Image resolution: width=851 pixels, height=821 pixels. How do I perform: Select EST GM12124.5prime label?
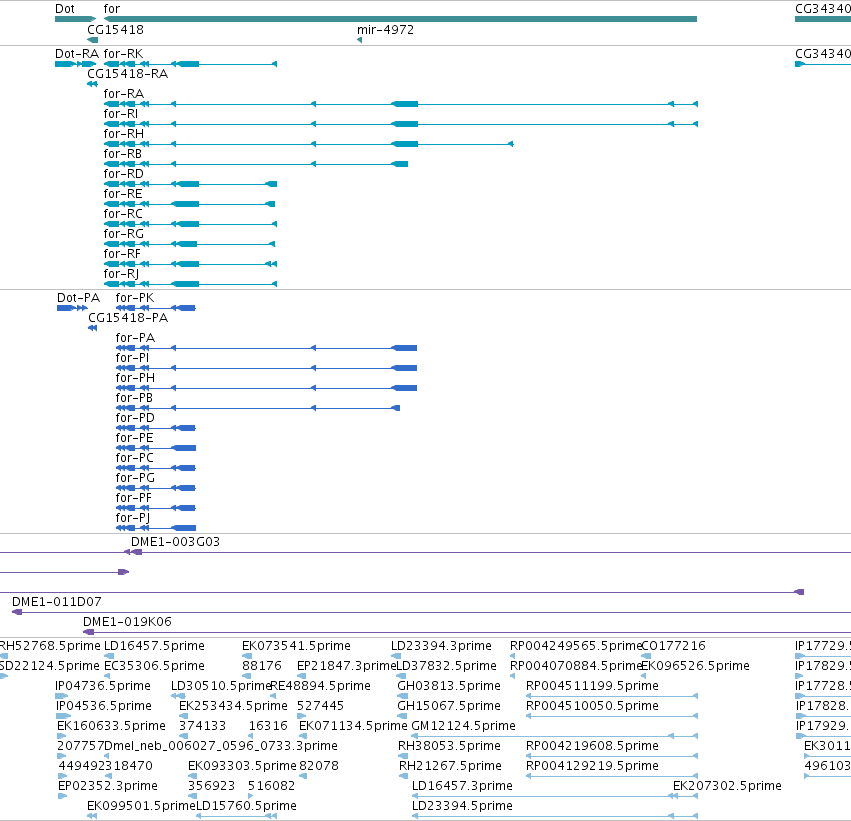(463, 727)
